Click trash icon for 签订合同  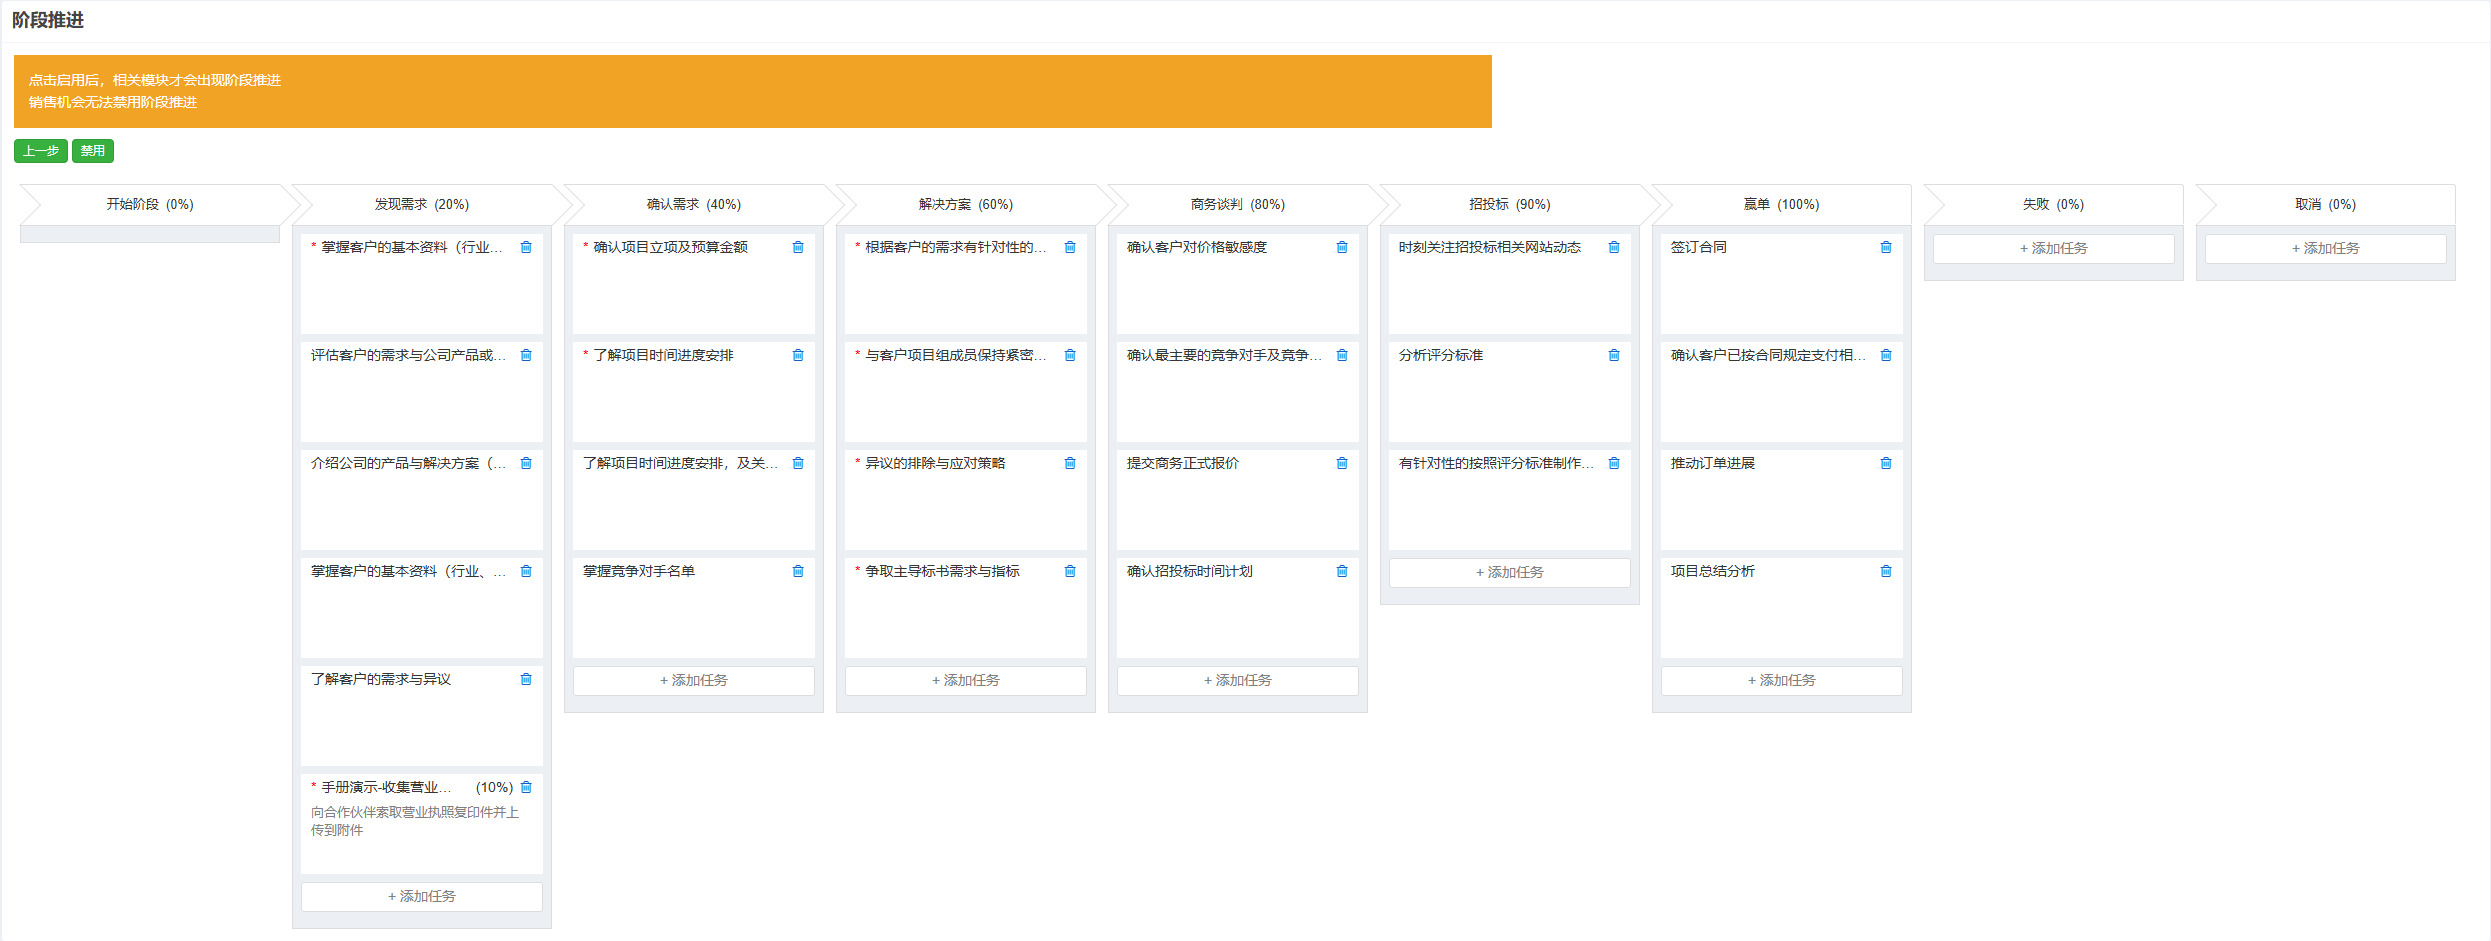coord(1886,247)
